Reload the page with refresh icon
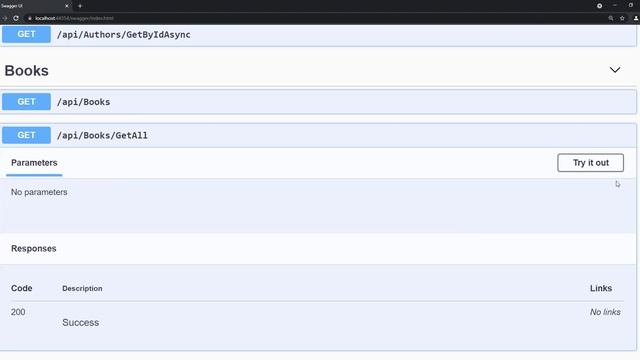Screen dimensions: 640x360 (16, 18)
